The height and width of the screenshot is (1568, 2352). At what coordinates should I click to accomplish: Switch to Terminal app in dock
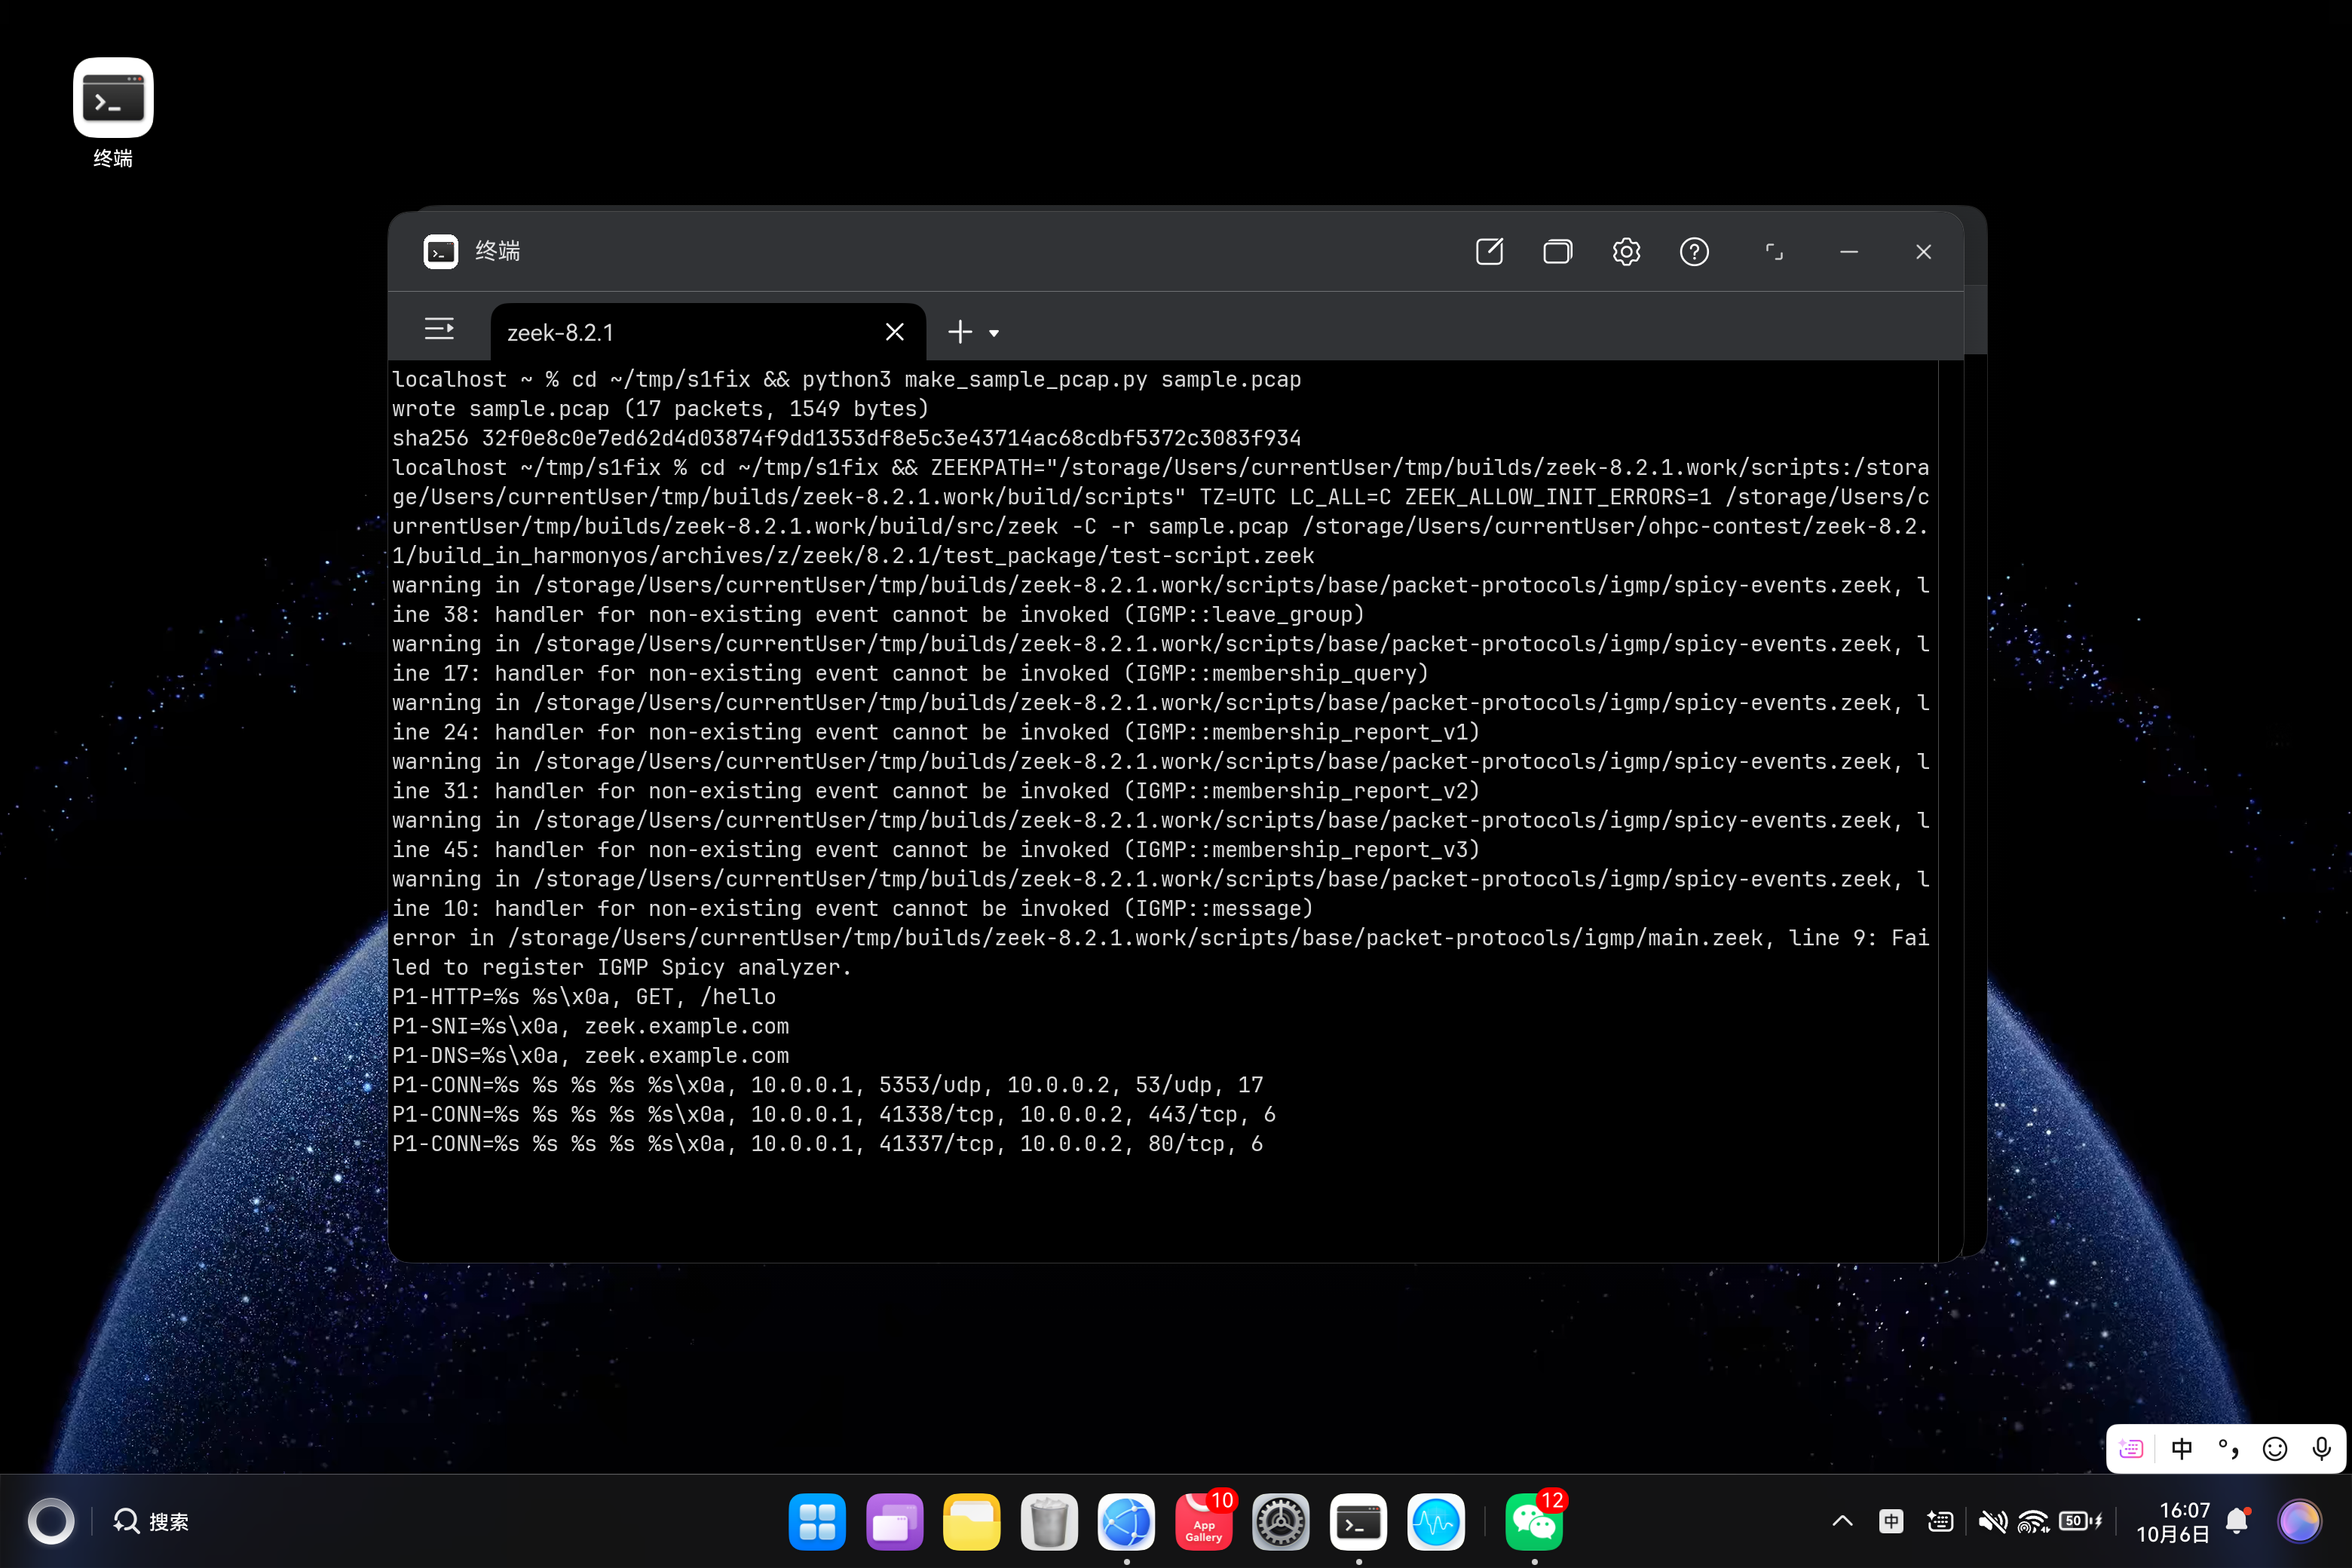click(1358, 1521)
